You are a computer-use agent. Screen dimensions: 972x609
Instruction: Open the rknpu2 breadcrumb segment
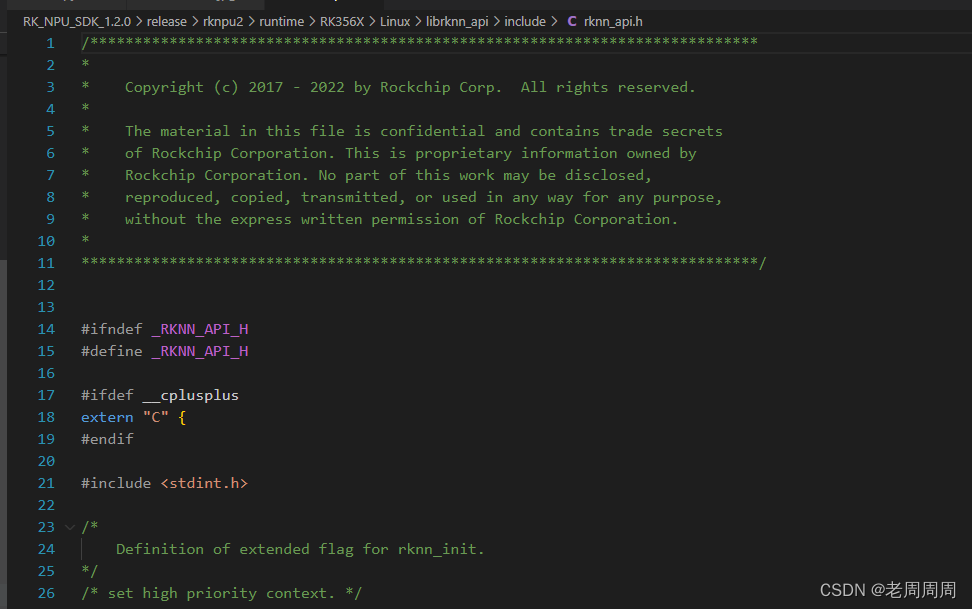click(223, 22)
